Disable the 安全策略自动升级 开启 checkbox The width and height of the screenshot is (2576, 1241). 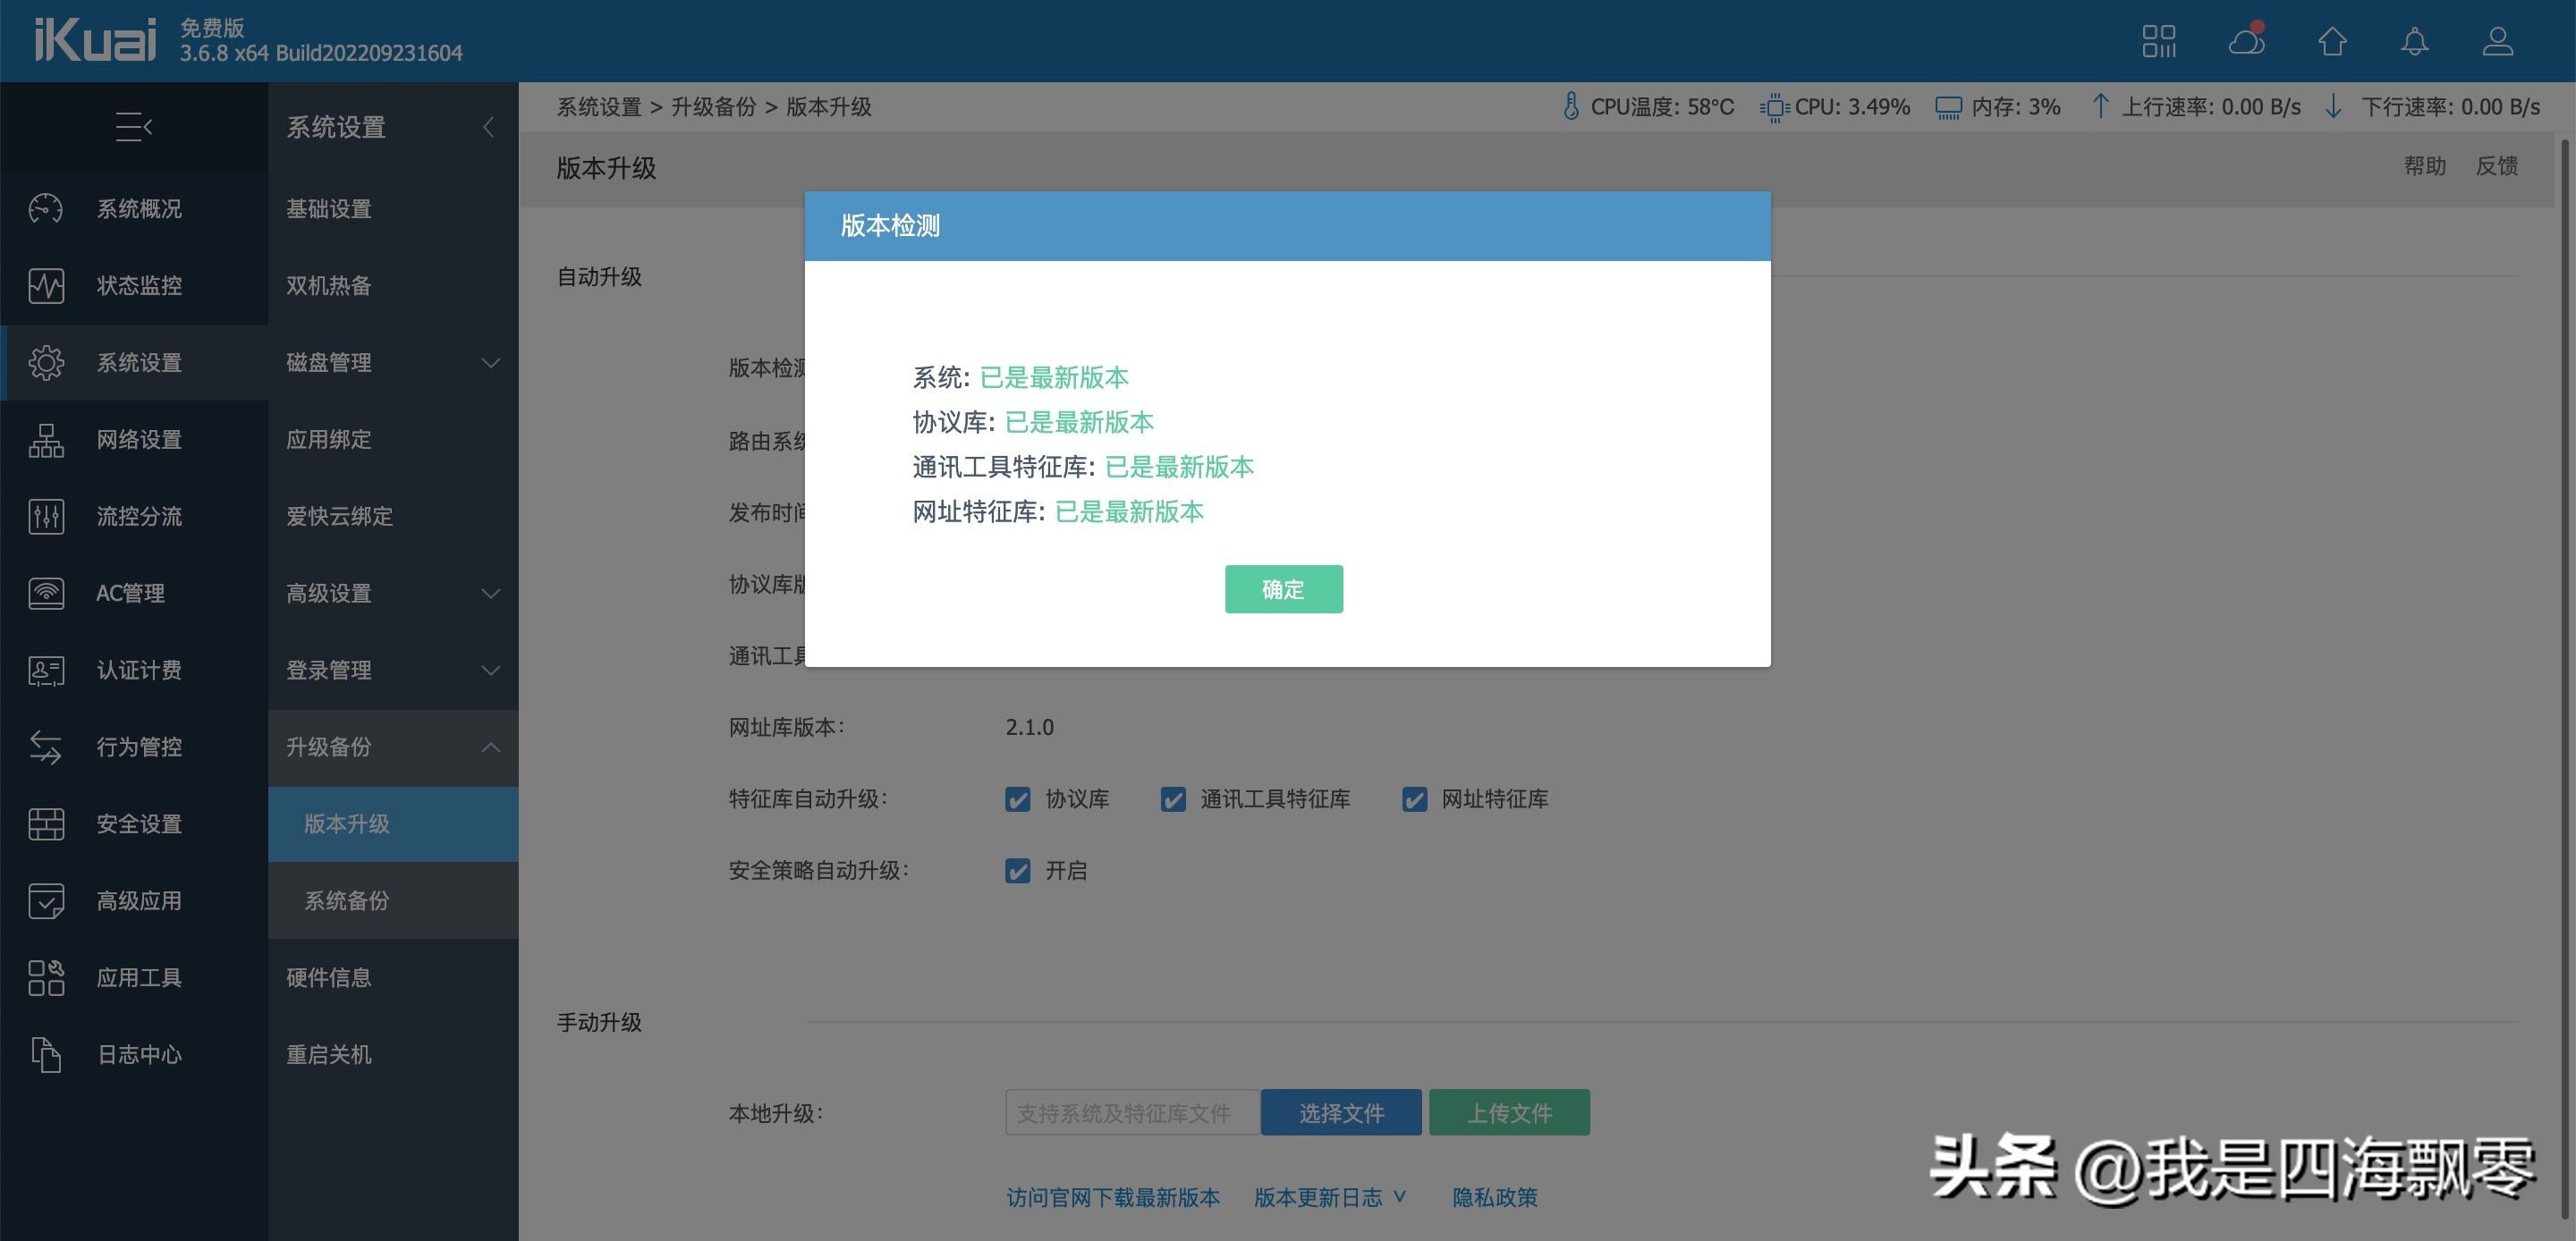point(1017,871)
